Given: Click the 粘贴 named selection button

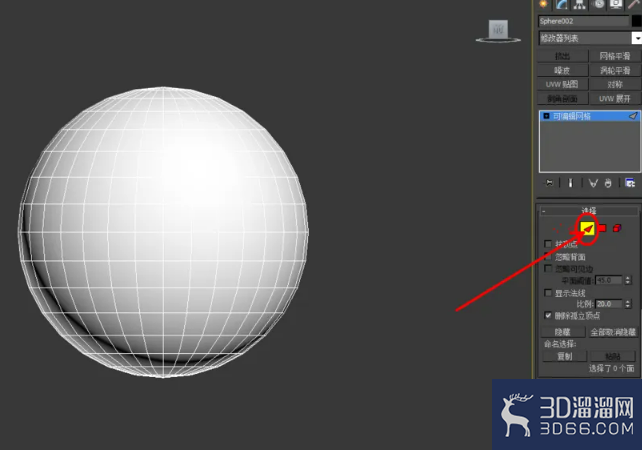Looking at the screenshot, I should point(613,356).
